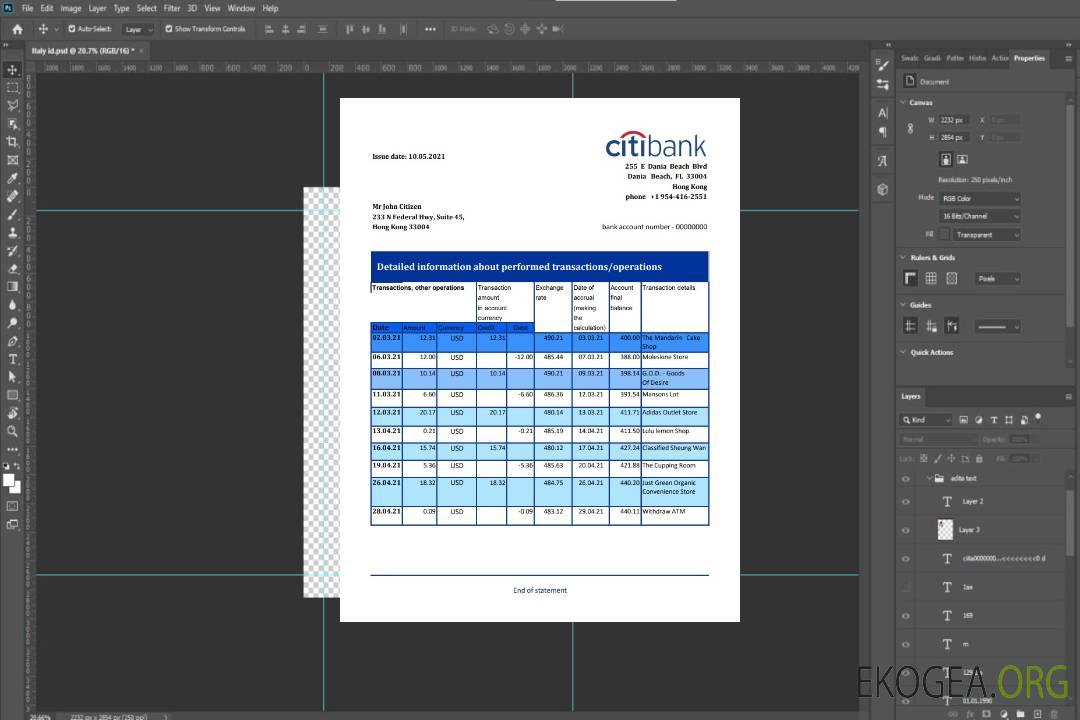Toggle visibility of the m text layer
Screen dimensions: 1080x720
(x=906, y=644)
